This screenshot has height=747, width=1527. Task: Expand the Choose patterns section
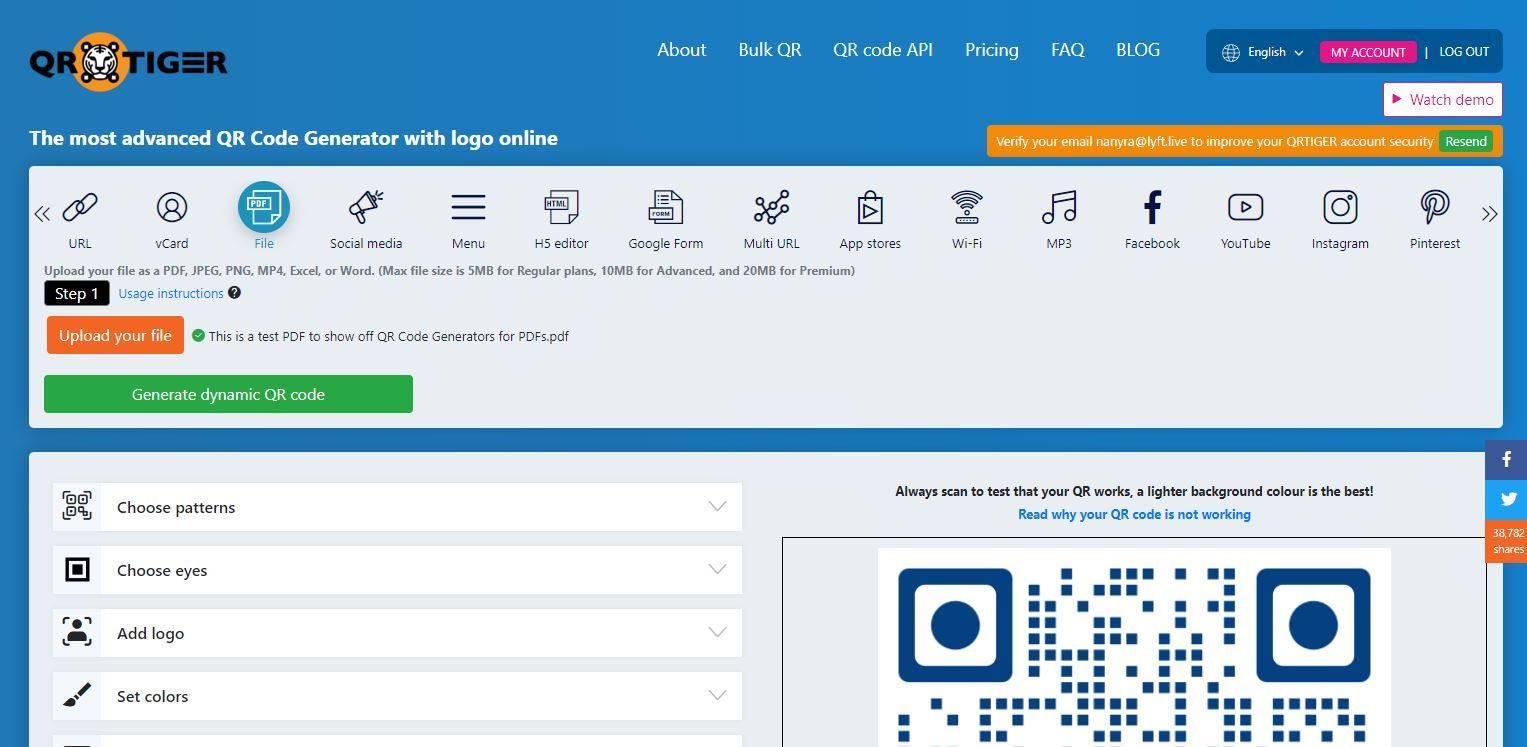tap(398, 507)
